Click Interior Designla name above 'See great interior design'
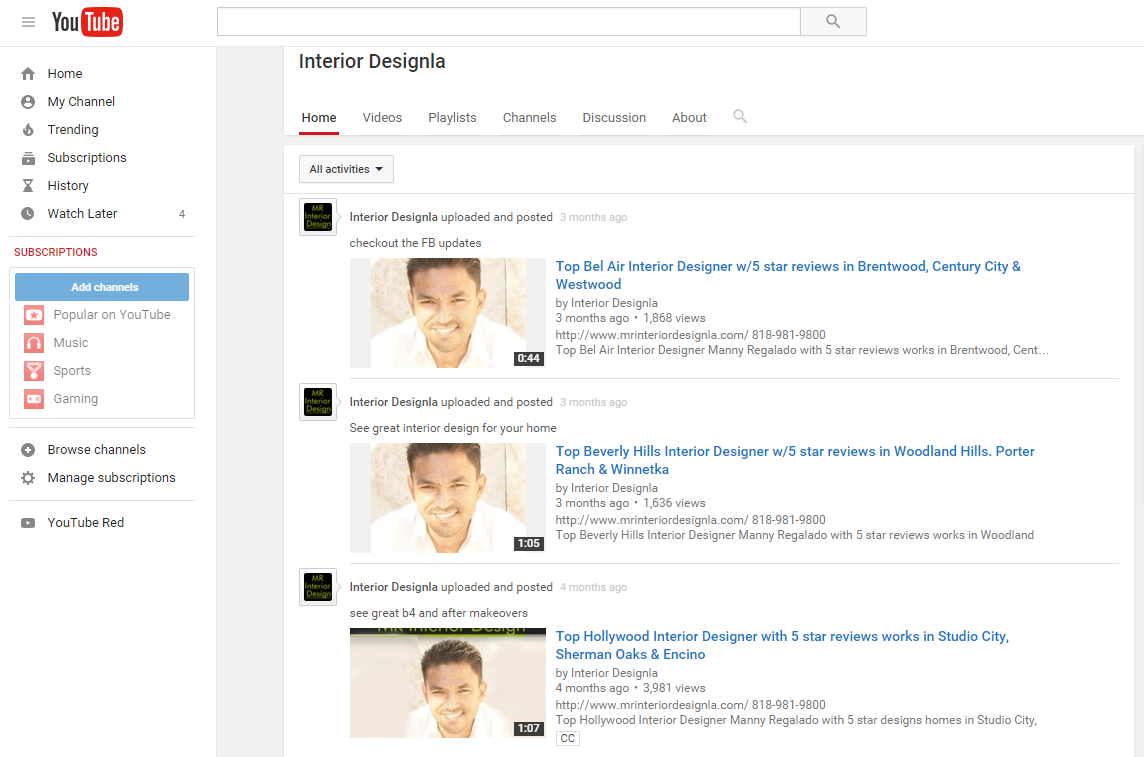1144x757 pixels. tap(393, 403)
